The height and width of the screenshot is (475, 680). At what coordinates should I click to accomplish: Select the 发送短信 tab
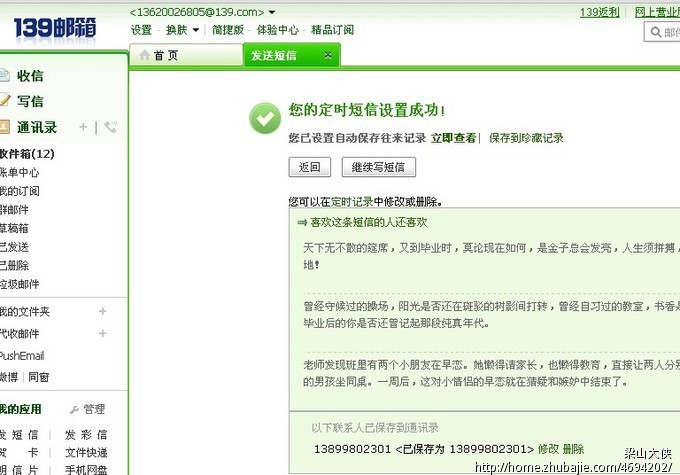click(291, 55)
